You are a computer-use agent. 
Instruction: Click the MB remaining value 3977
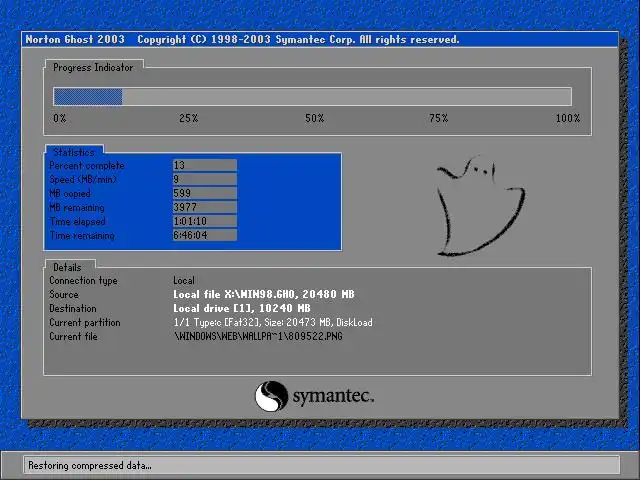click(204, 207)
